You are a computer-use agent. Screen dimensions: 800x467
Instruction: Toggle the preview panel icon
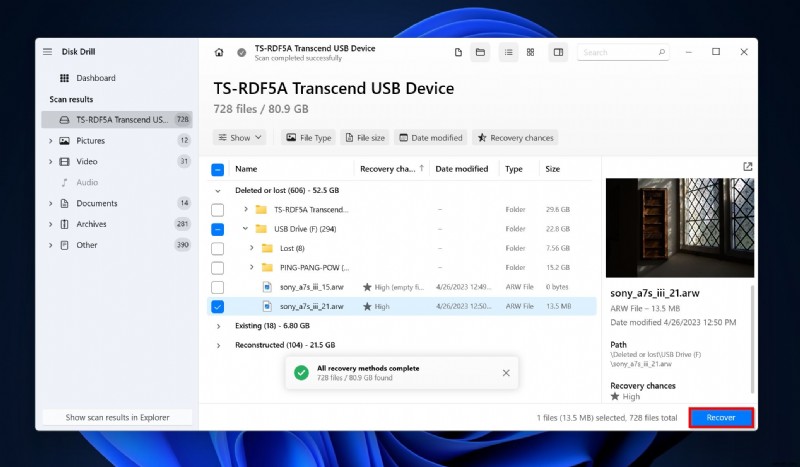tap(558, 52)
